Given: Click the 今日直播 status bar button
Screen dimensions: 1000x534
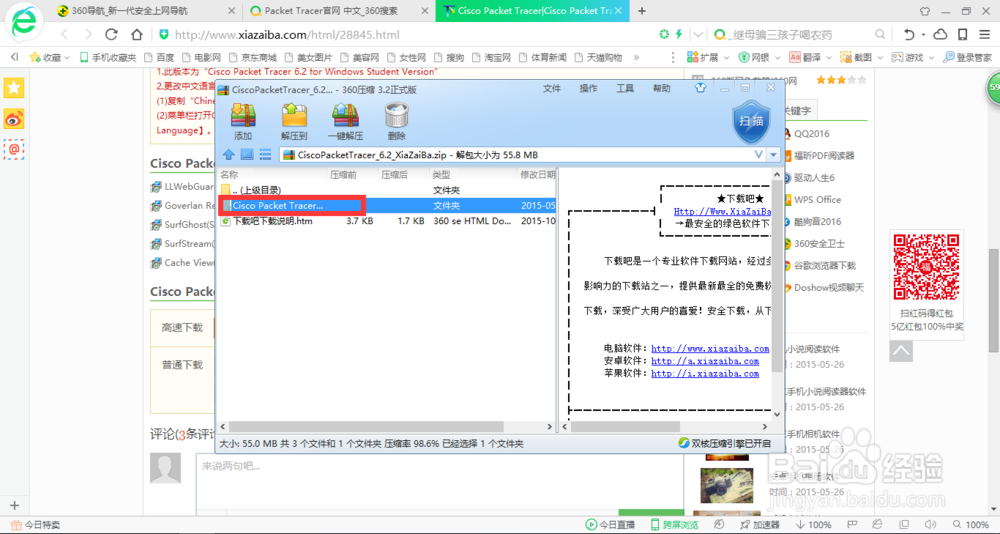Looking at the screenshot, I should click(610, 525).
